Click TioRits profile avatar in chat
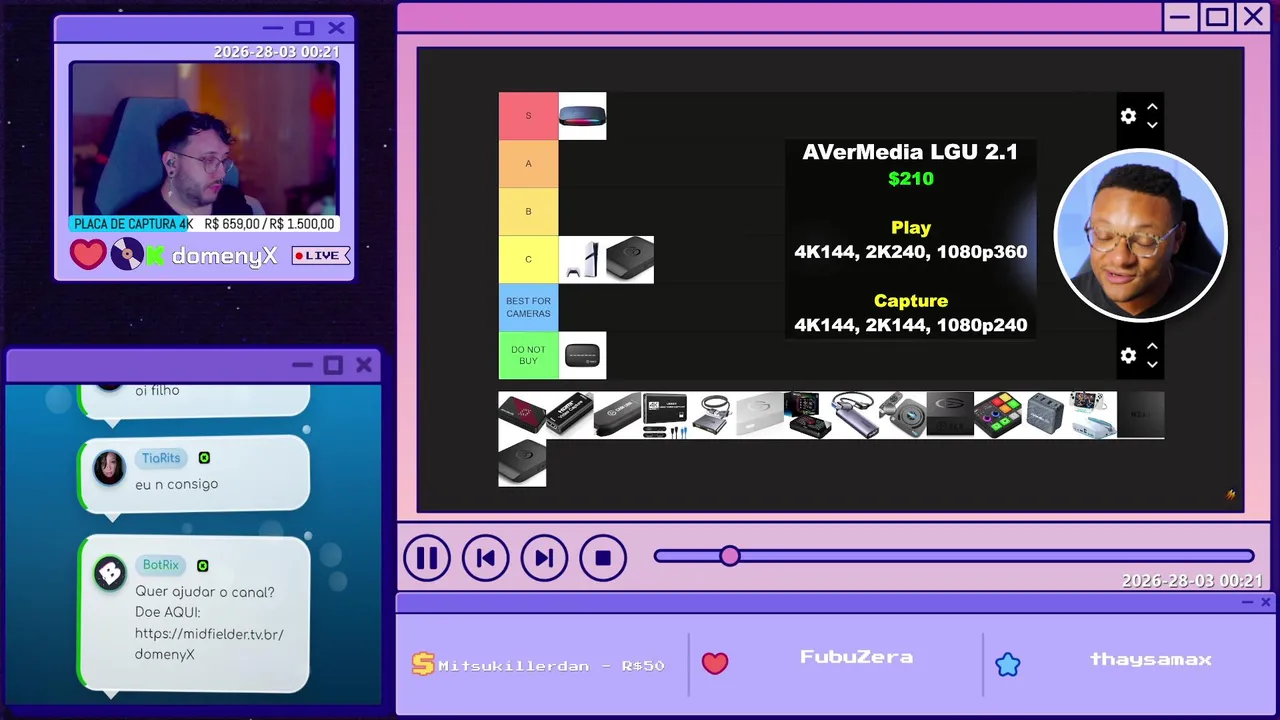This screenshot has width=1280, height=720. (109, 467)
